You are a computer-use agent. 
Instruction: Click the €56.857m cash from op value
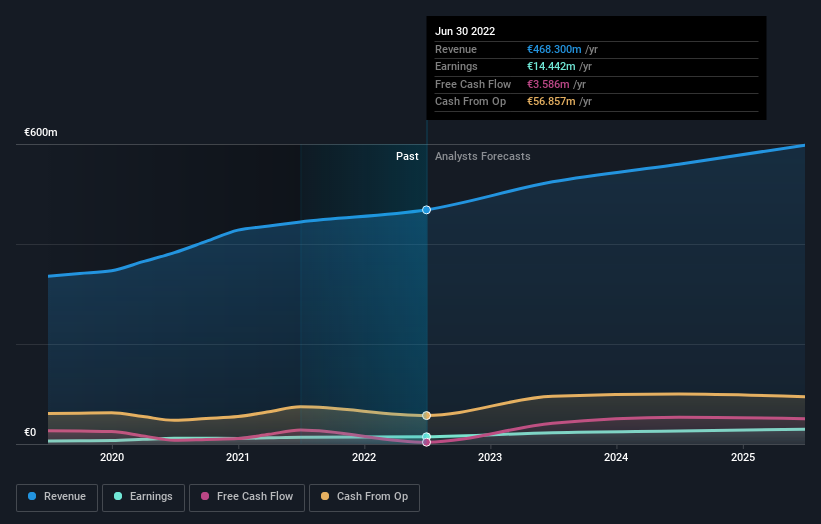551,102
